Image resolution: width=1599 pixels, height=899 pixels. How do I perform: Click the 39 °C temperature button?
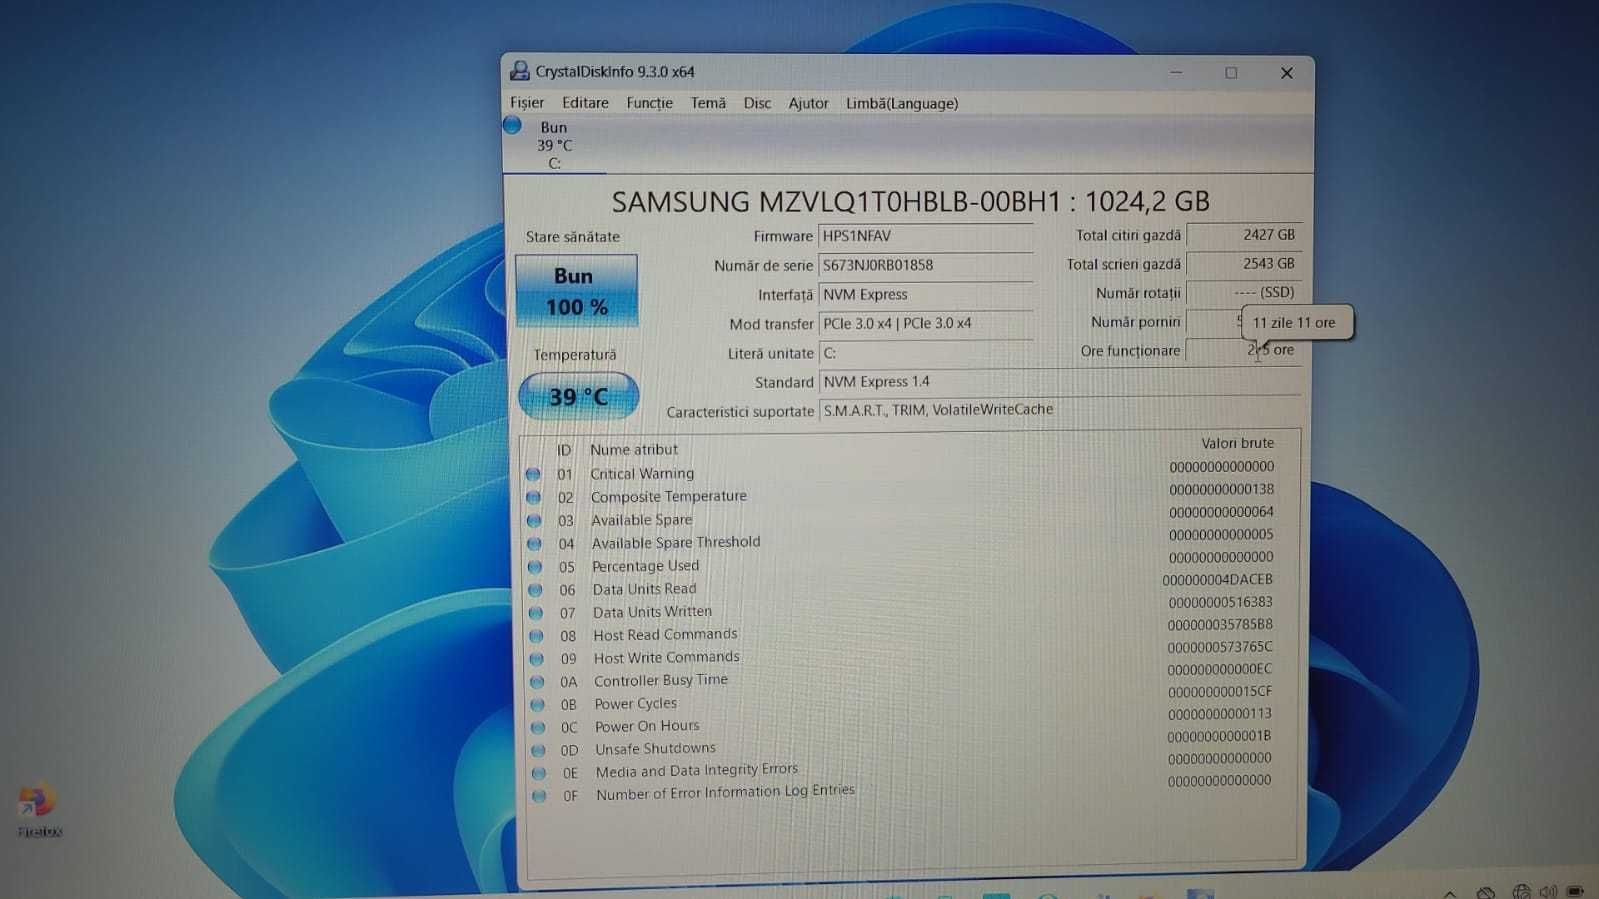[578, 397]
